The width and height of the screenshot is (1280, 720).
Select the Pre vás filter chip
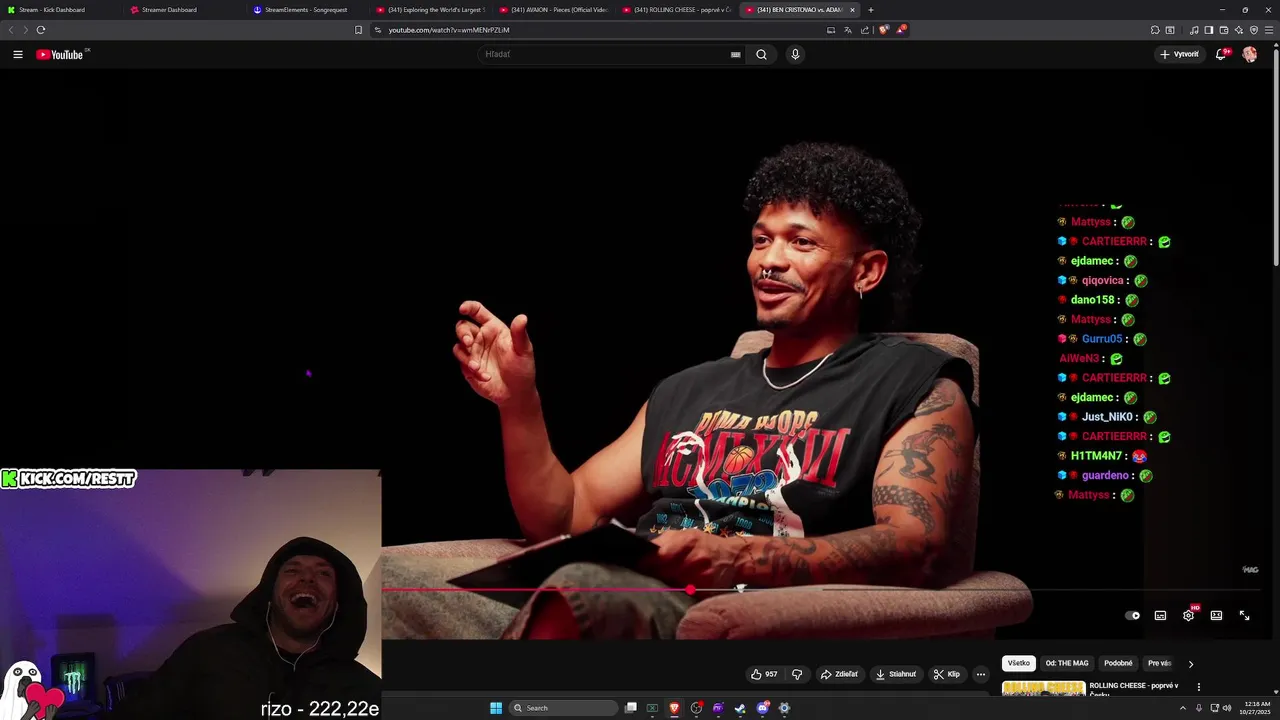(1159, 663)
